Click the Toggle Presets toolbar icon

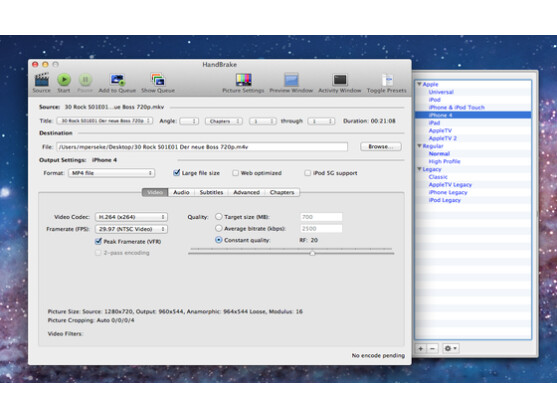tap(387, 80)
